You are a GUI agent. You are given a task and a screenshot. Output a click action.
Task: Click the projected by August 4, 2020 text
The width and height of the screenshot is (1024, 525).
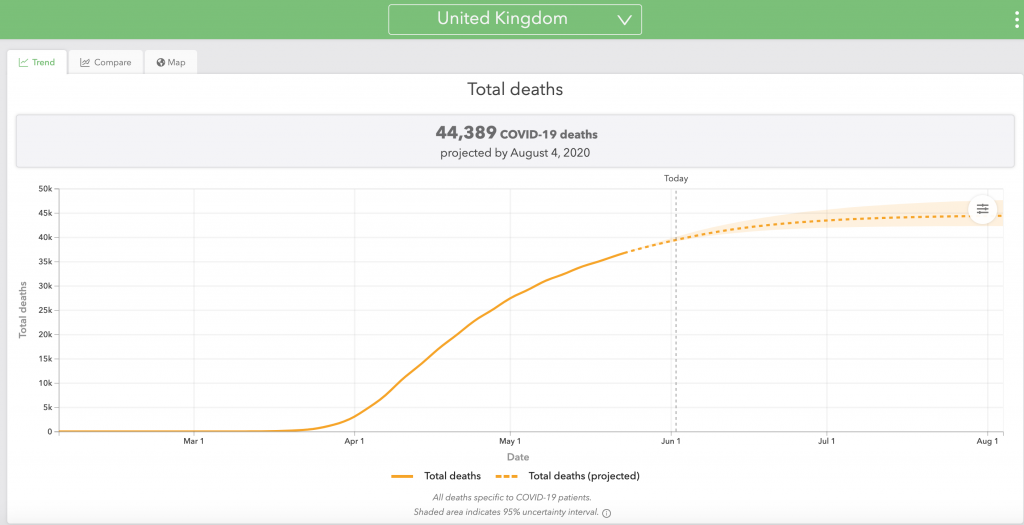point(515,154)
